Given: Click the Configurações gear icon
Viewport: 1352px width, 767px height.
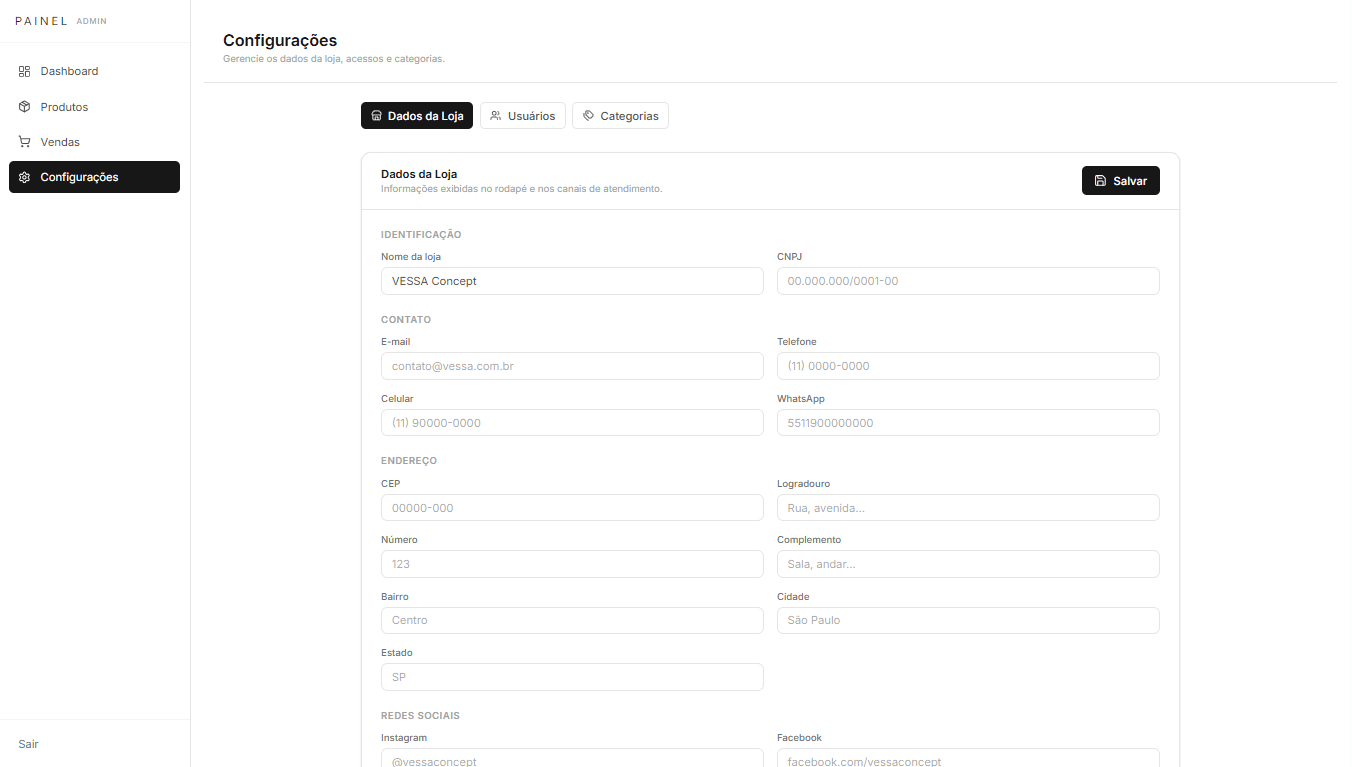Looking at the screenshot, I should pyautogui.click(x=24, y=177).
